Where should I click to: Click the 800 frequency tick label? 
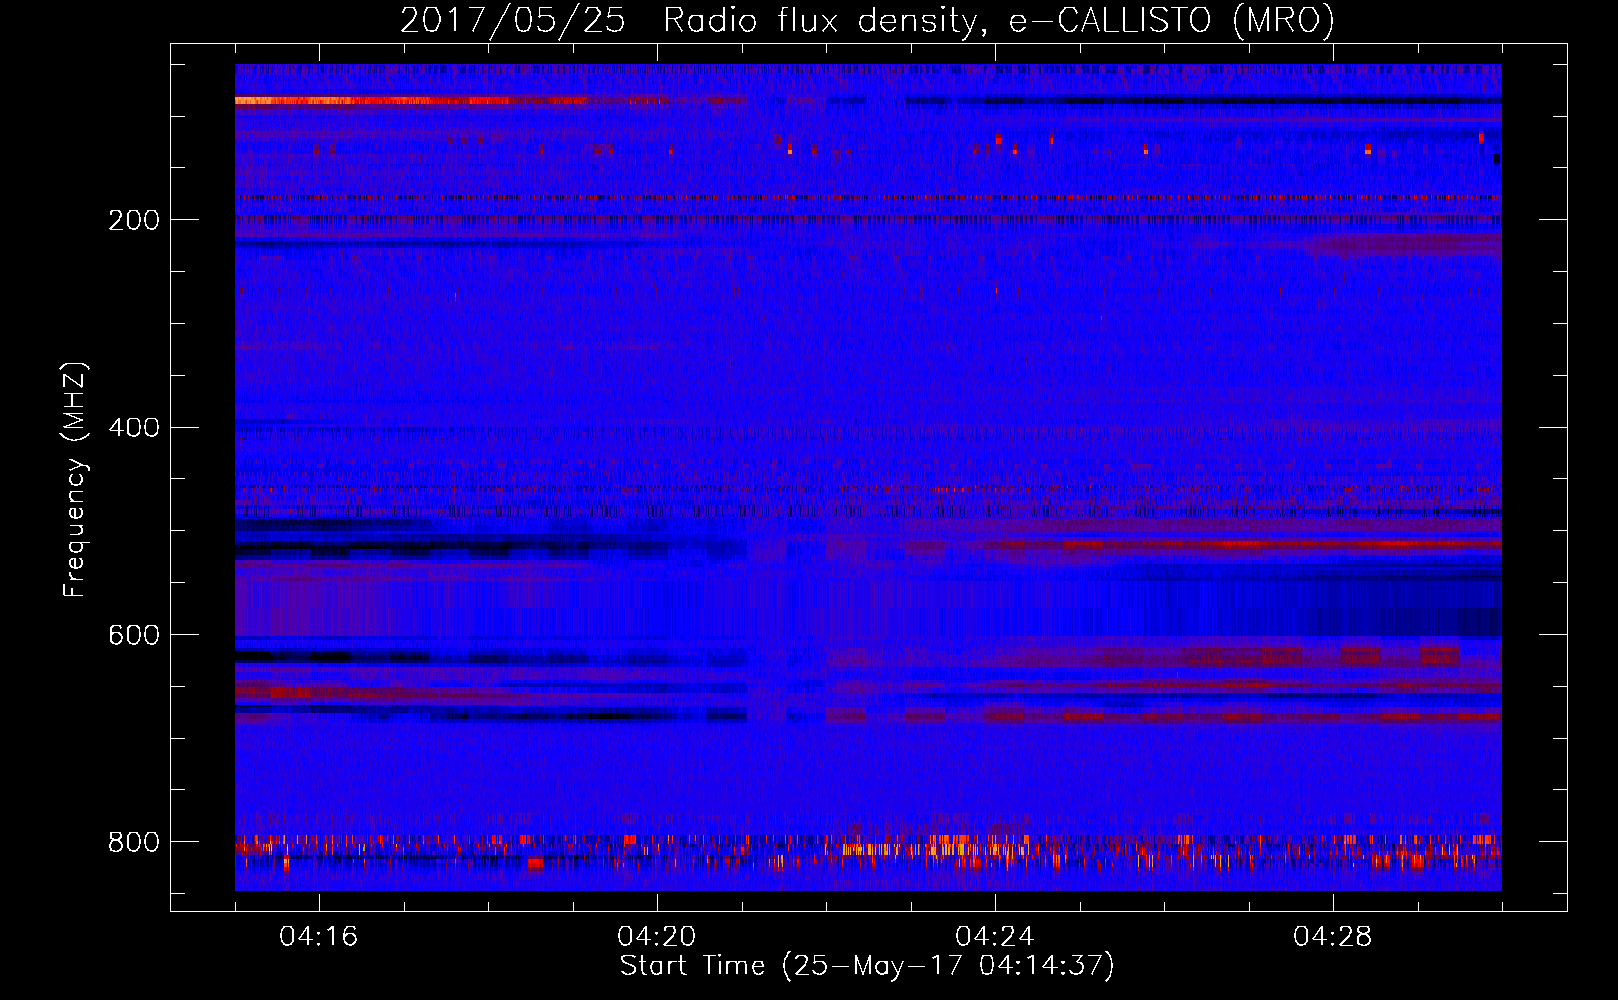pyautogui.click(x=134, y=842)
